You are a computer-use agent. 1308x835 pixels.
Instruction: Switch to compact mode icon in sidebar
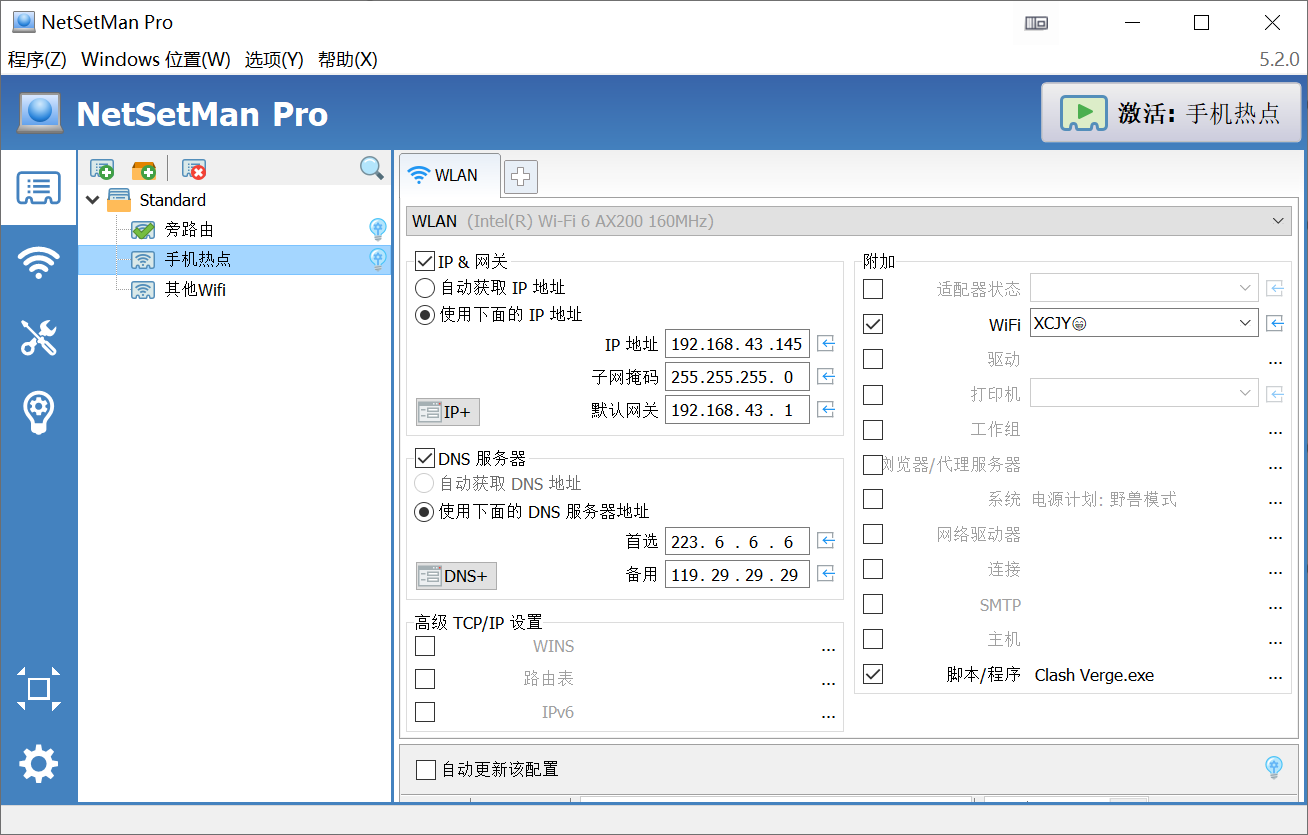click(38, 689)
